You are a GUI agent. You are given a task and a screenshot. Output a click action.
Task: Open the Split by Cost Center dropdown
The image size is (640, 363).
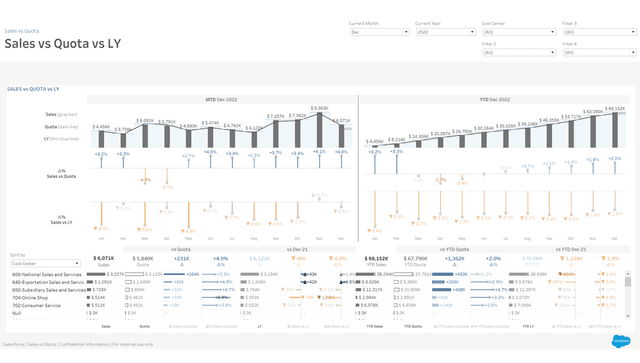(45, 263)
